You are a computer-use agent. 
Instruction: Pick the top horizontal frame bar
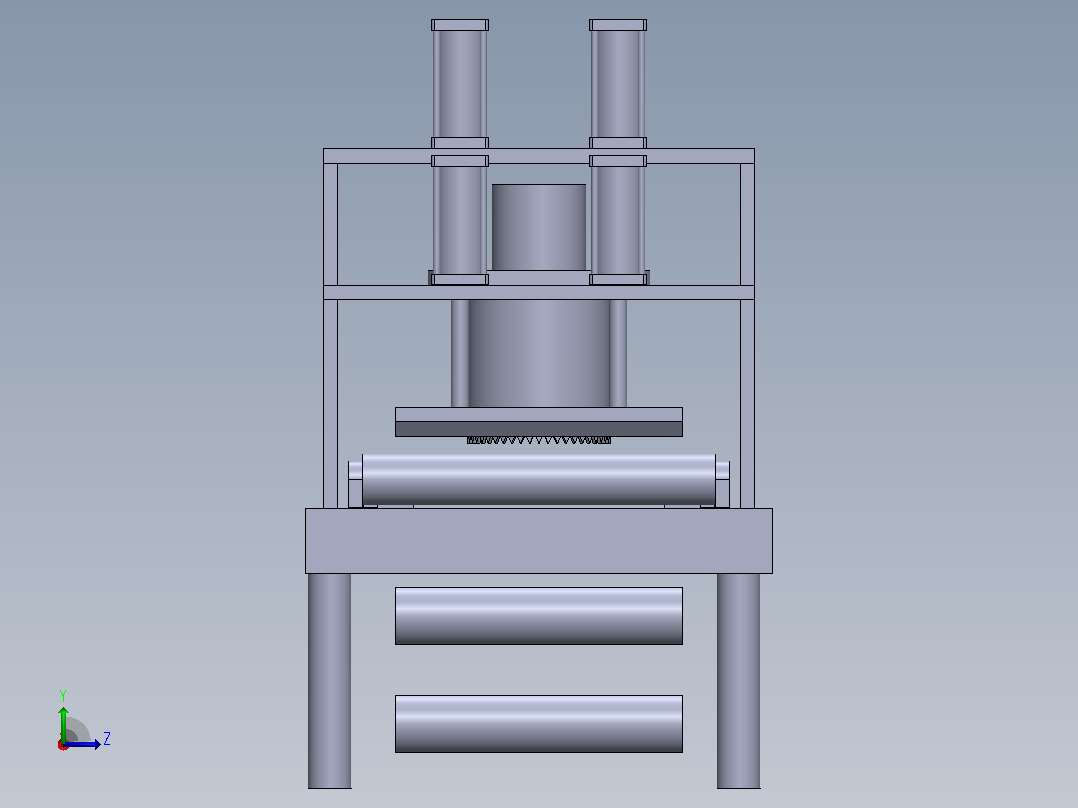pos(539,156)
